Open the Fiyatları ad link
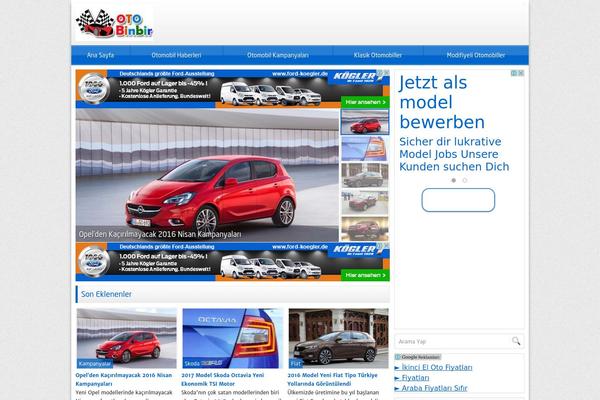Screen dimensions: 600x400 point(415,378)
